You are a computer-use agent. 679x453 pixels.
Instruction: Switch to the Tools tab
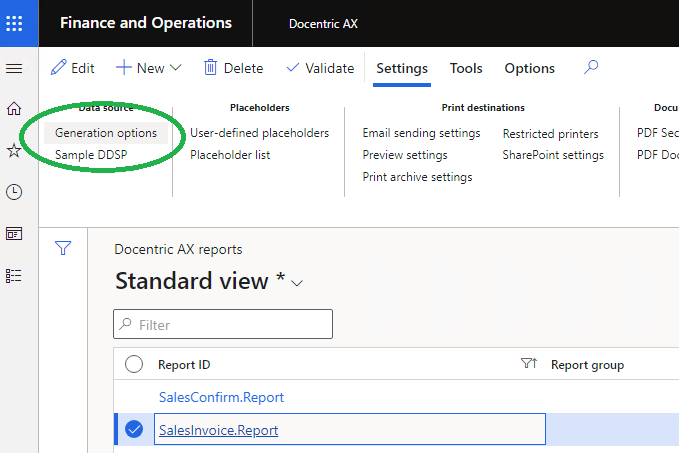tap(466, 68)
